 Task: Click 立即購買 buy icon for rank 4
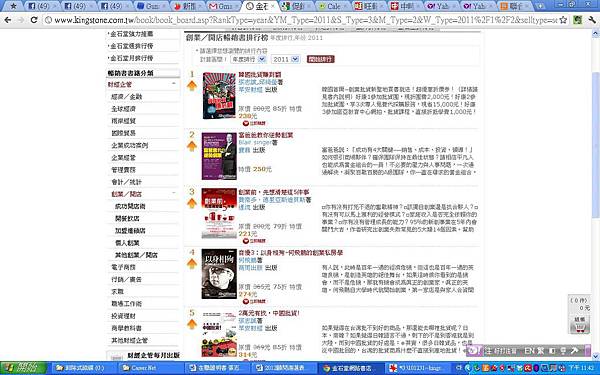click(x=254, y=301)
